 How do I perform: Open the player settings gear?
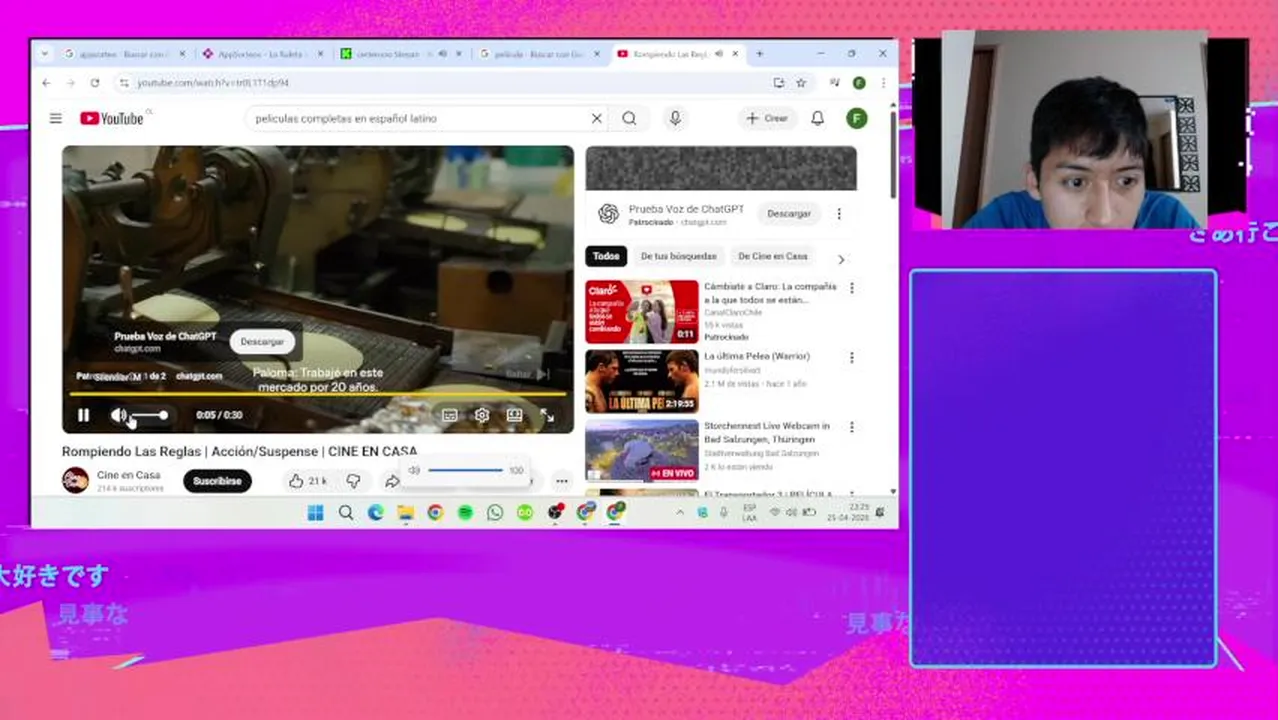pyautogui.click(x=482, y=415)
